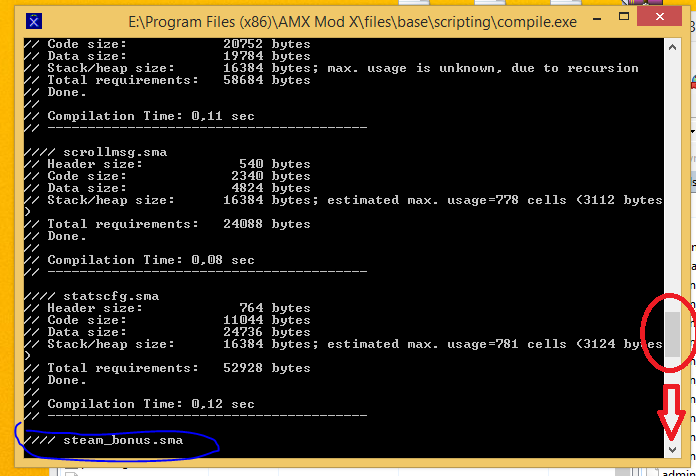
Task: Click the compile.exe path in the title bar
Action: pyautogui.click(x=352, y=21)
